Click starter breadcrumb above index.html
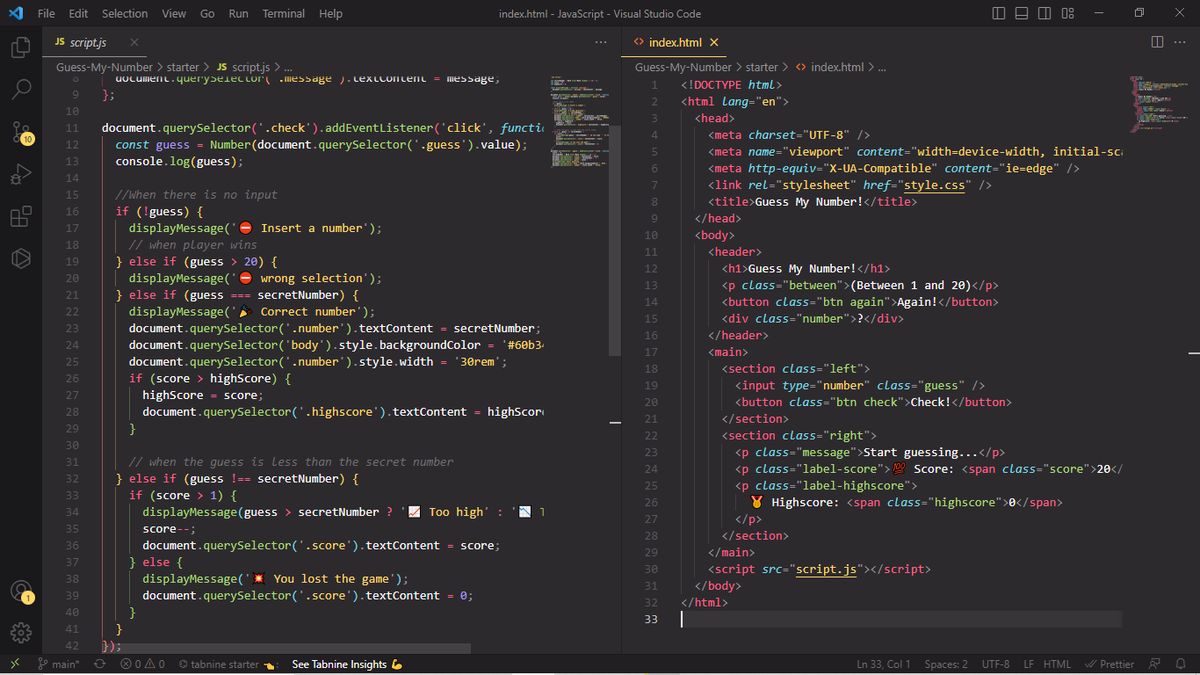Image resolution: width=1200 pixels, height=675 pixels. [762, 67]
